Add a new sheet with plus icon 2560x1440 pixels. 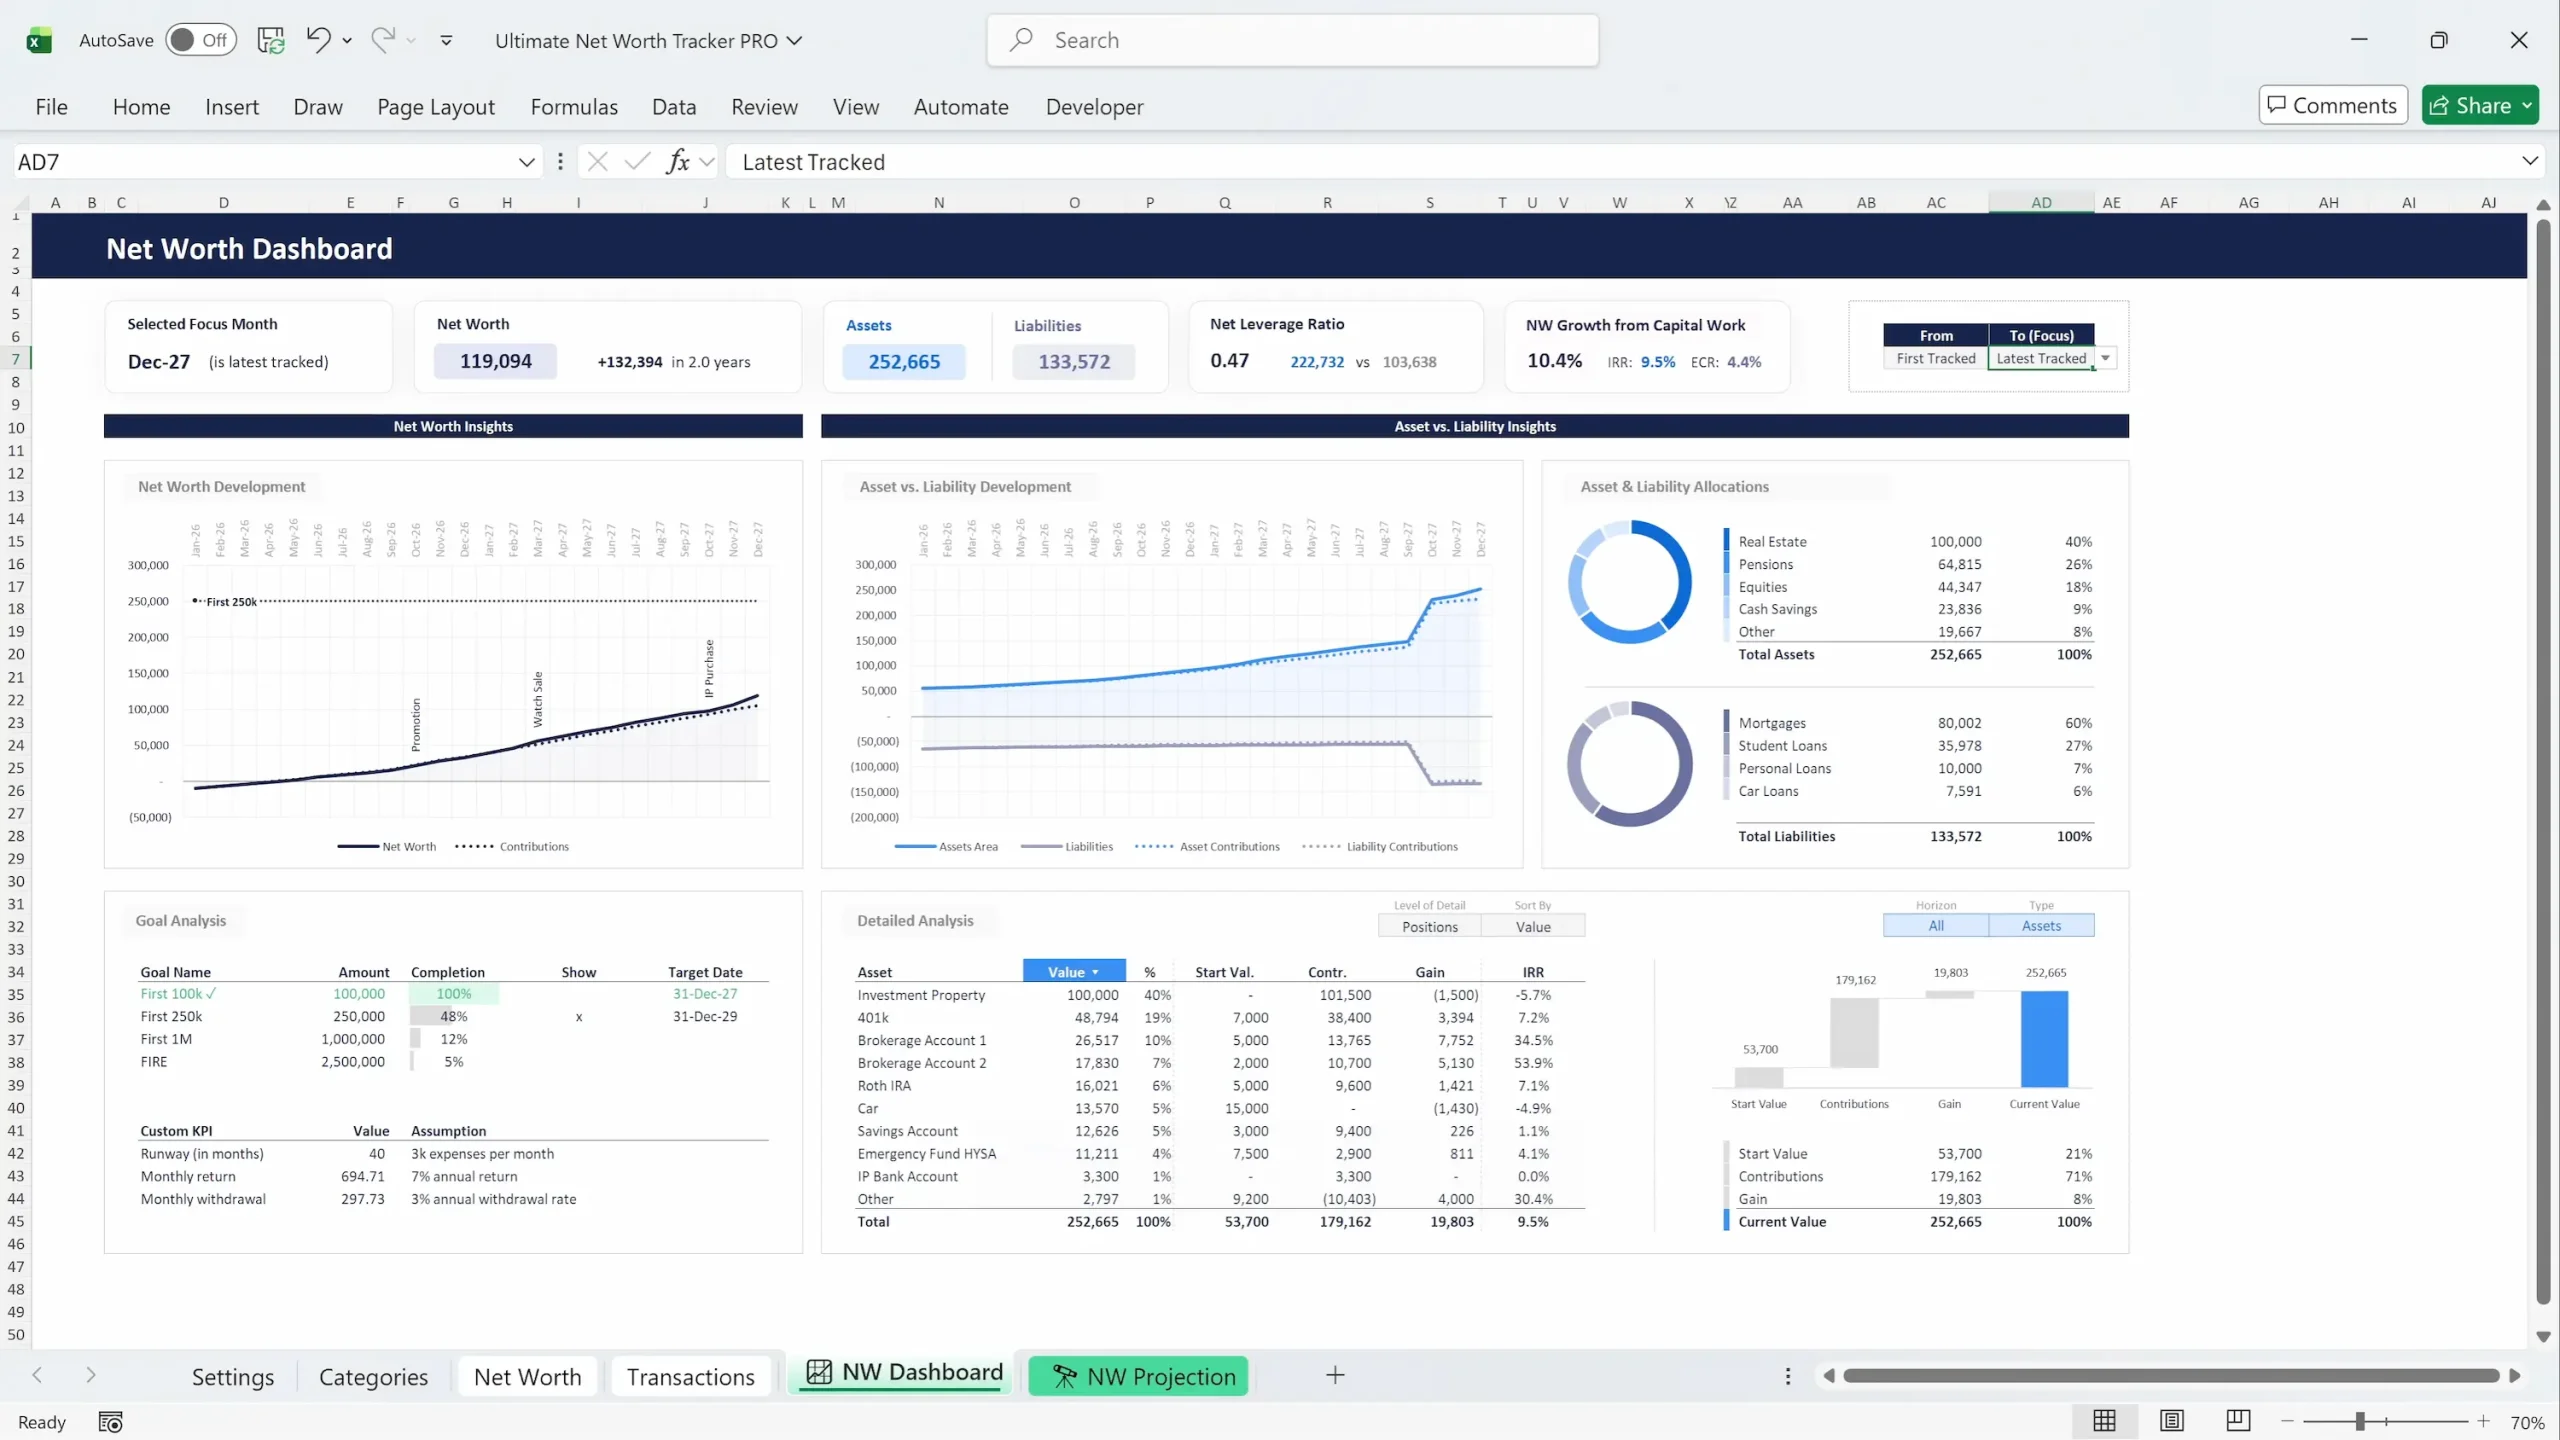click(1335, 1376)
